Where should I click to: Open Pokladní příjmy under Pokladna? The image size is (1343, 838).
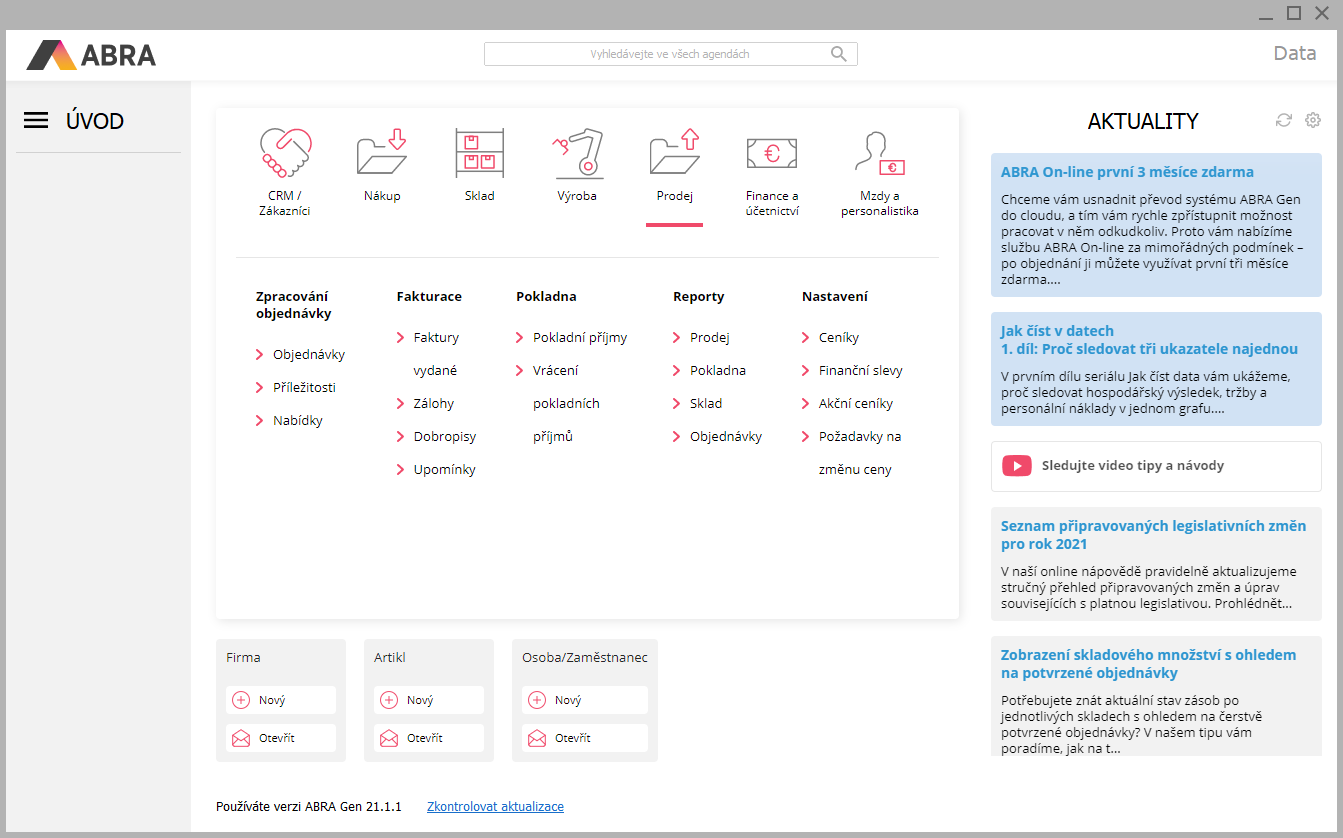click(x=579, y=338)
